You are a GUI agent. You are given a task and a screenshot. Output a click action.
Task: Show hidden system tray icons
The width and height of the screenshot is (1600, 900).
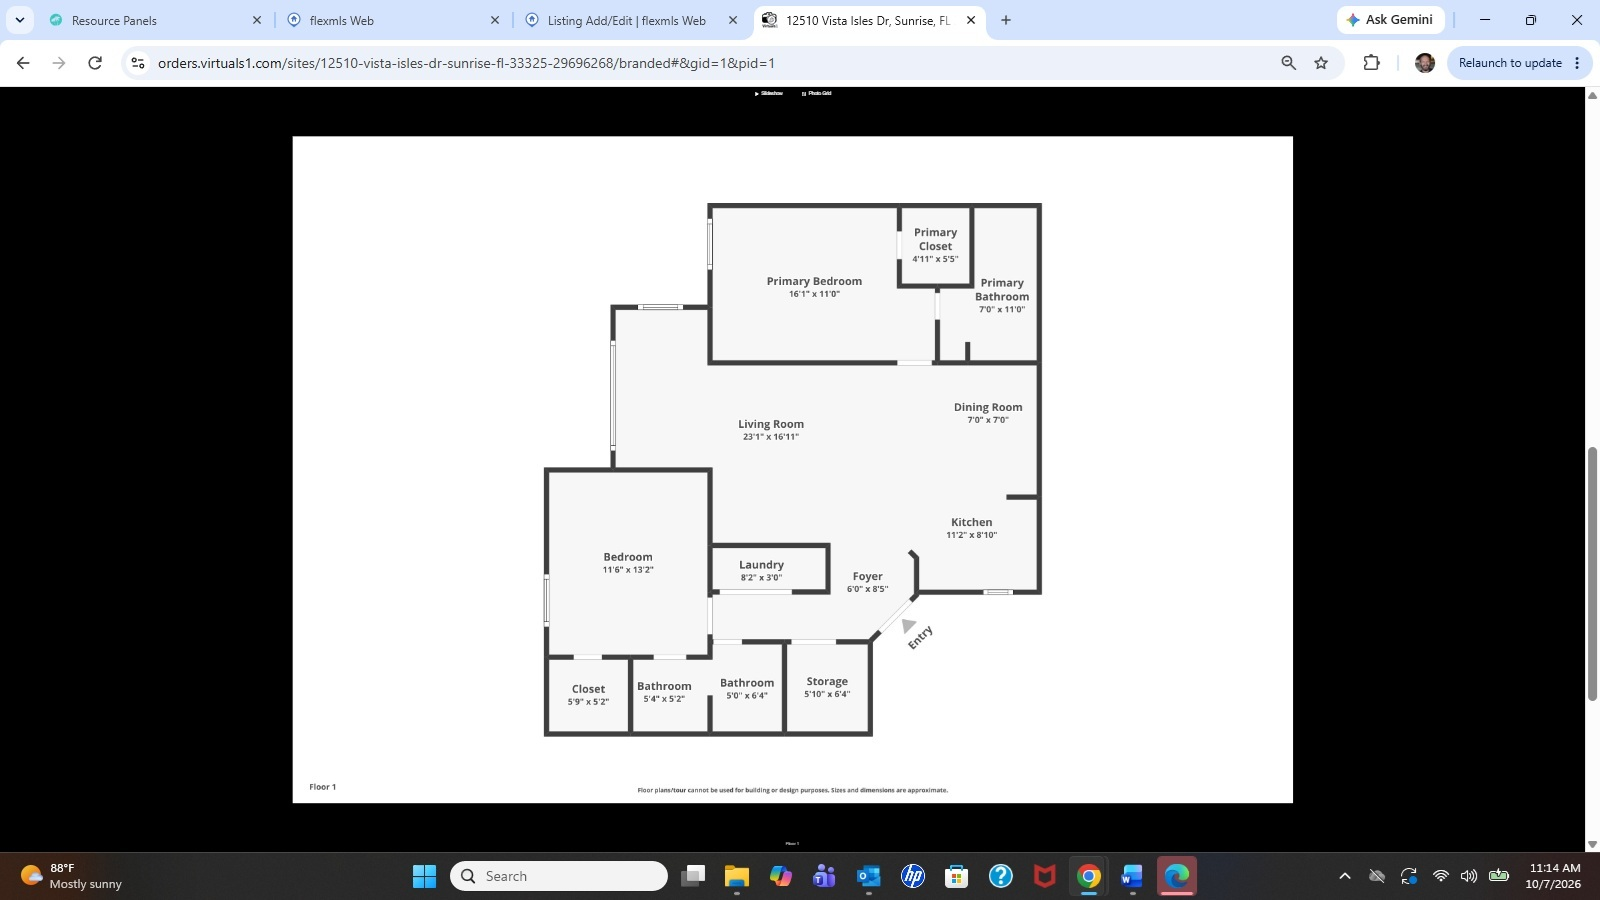click(1345, 876)
